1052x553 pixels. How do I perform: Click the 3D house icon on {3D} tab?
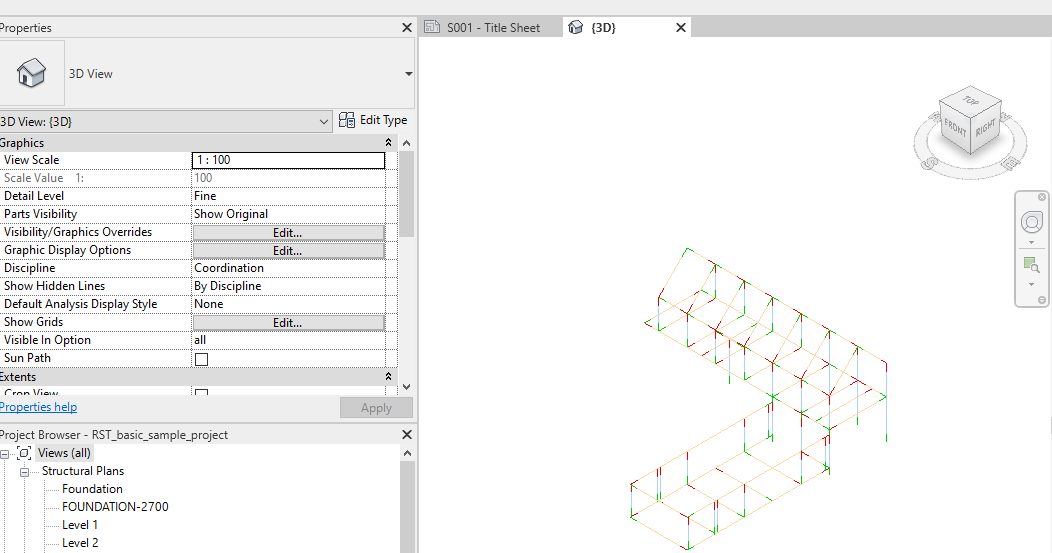(x=576, y=27)
